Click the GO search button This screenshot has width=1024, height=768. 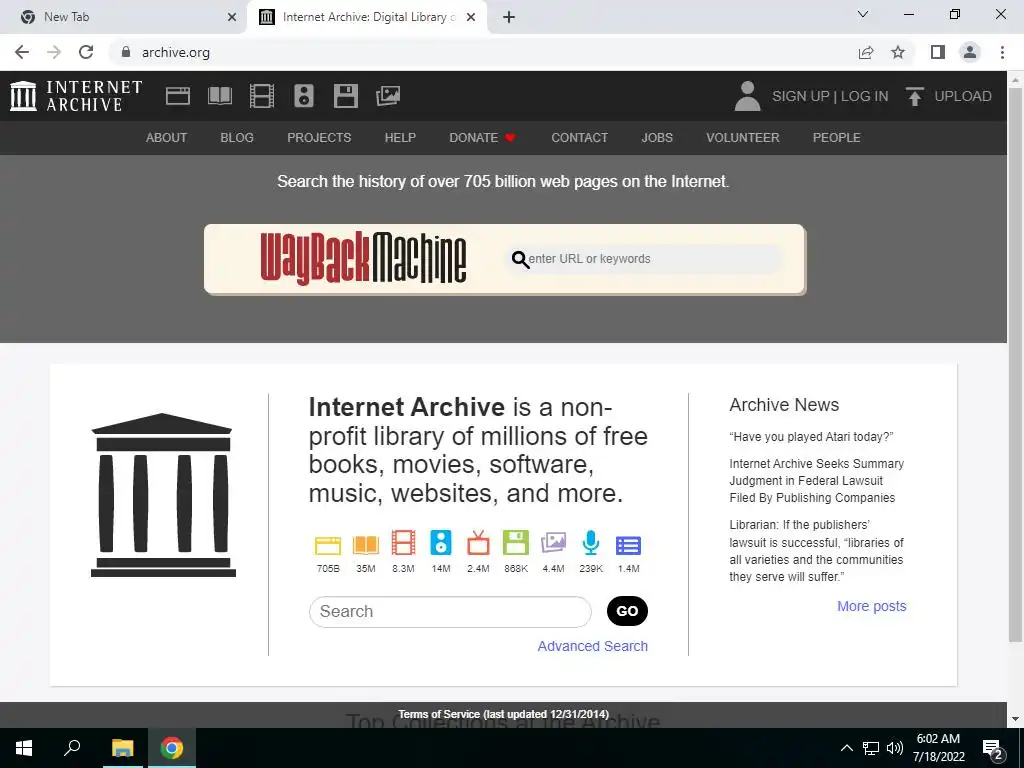tap(627, 611)
